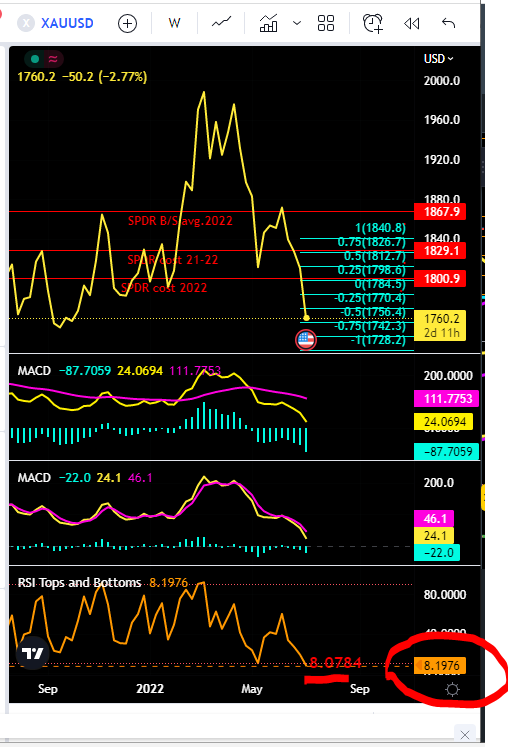The width and height of the screenshot is (508, 747).
Task: Open the layout grid icon
Action: [326, 23]
